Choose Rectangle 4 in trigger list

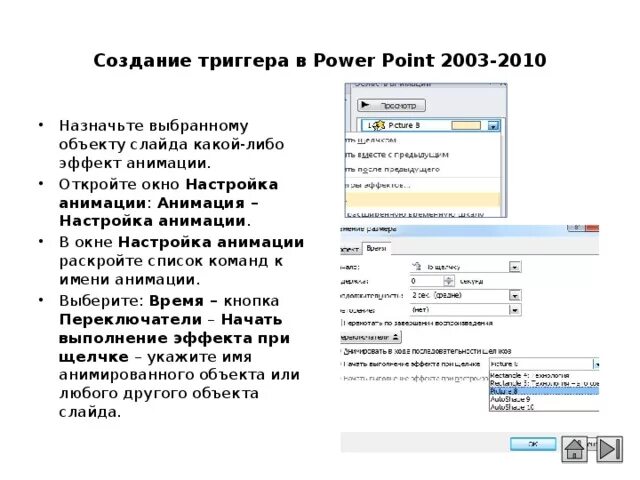click(544, 376)
